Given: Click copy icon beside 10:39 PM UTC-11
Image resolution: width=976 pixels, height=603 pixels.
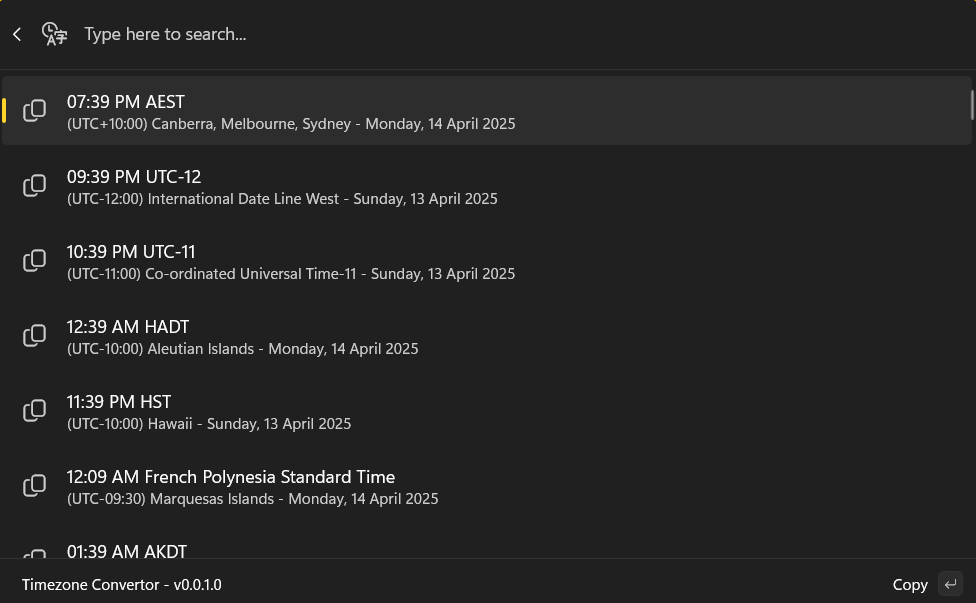Looking at the screenshot, I should click(x=35, y=260).
